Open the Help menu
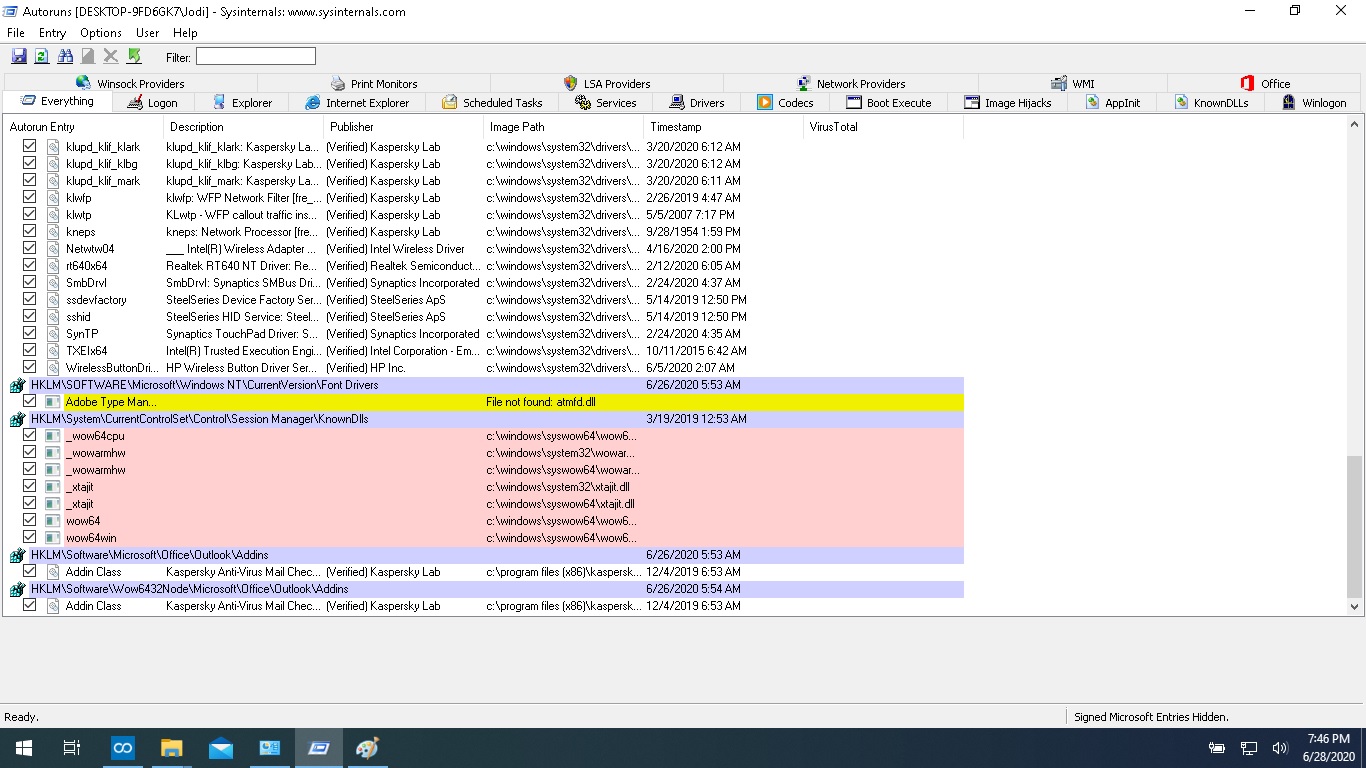This screenshot has width=1366, height=768. click(x=185, y=33)
